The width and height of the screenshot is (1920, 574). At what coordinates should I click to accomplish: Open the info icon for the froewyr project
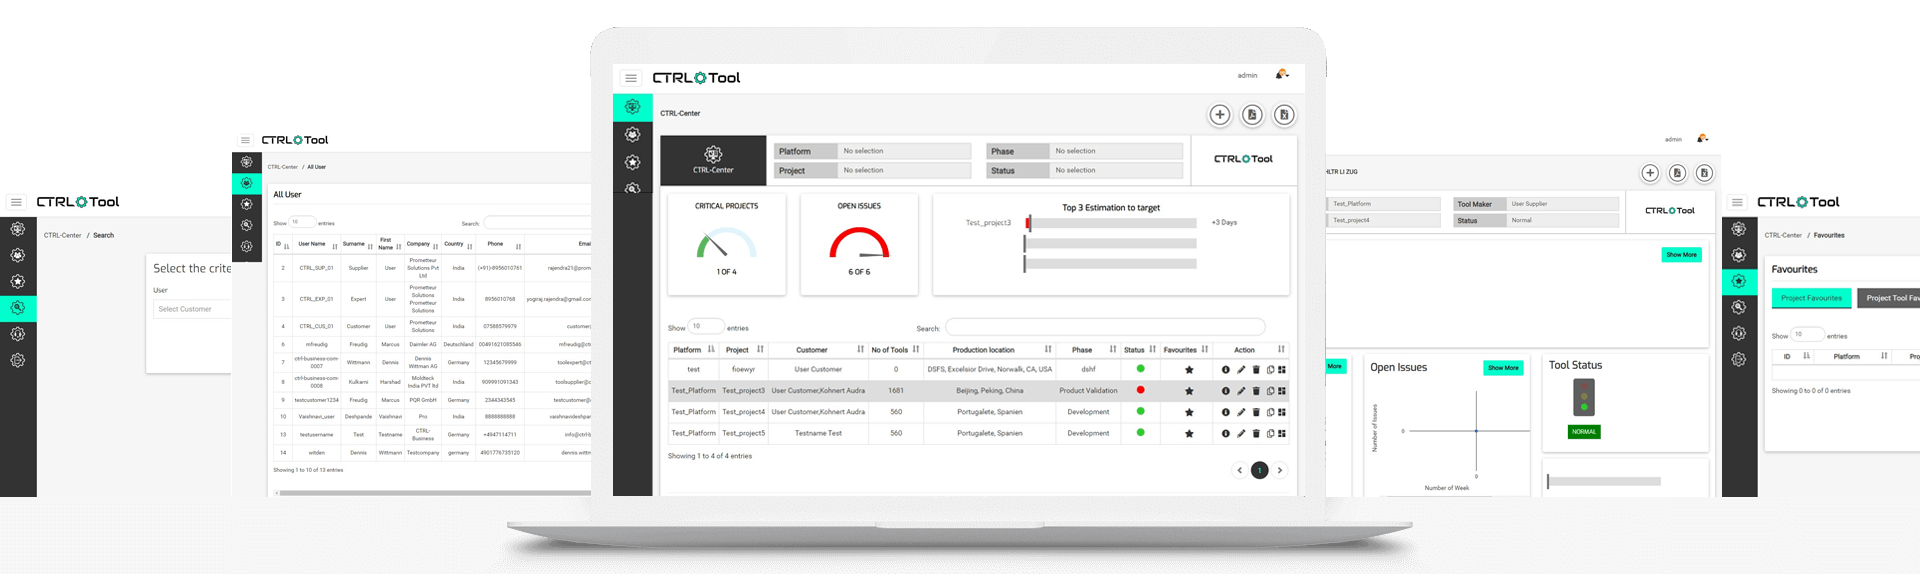point(1225,370)
